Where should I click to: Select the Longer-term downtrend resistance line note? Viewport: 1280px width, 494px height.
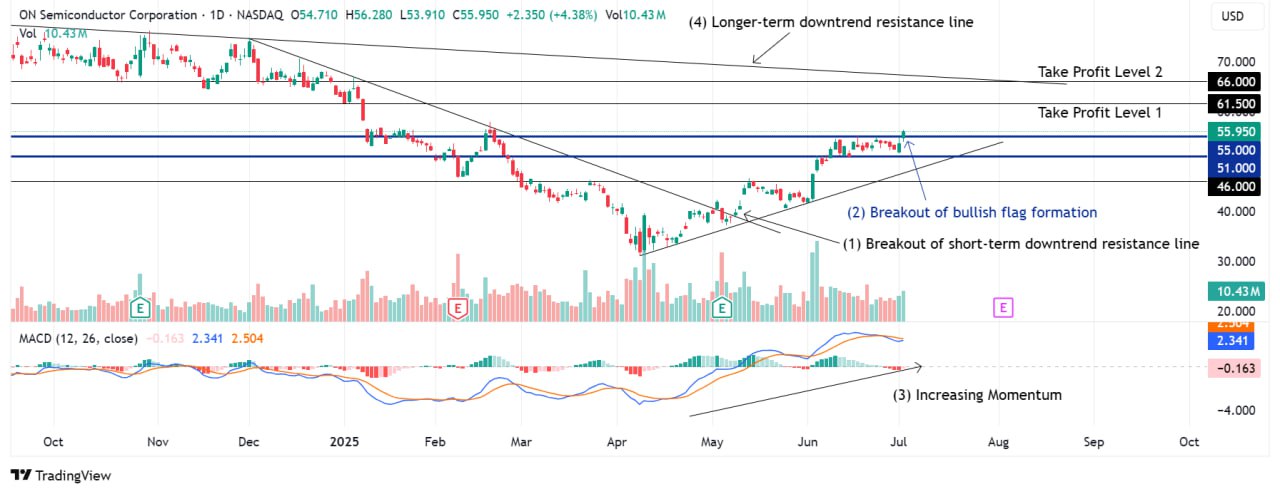coord(830,22)
